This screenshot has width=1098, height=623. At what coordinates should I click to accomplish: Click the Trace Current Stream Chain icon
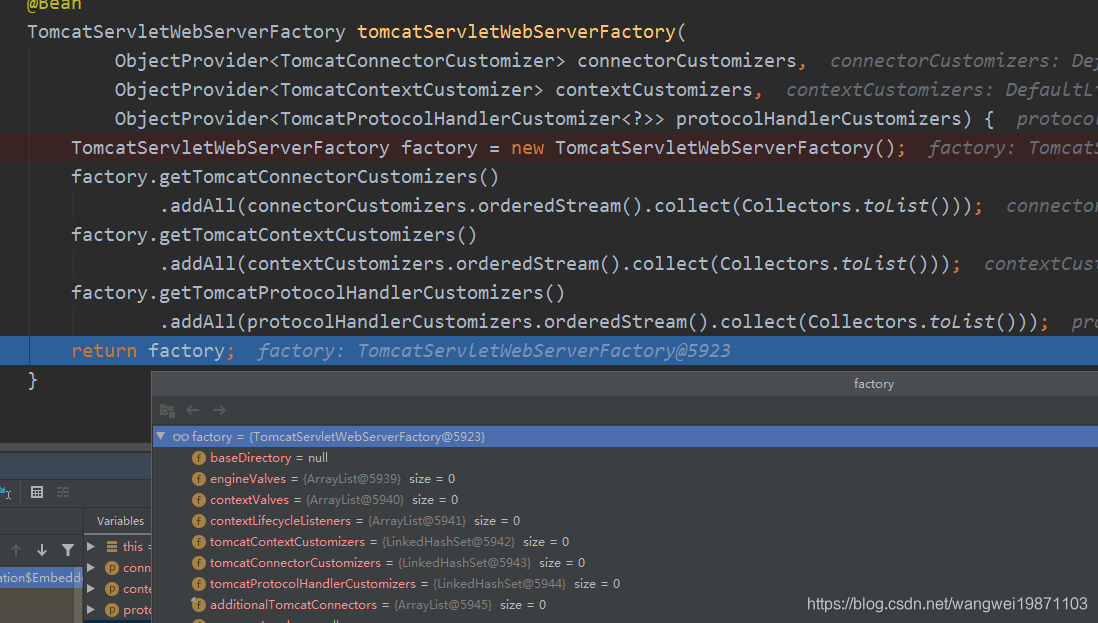[x=63, y=492]
